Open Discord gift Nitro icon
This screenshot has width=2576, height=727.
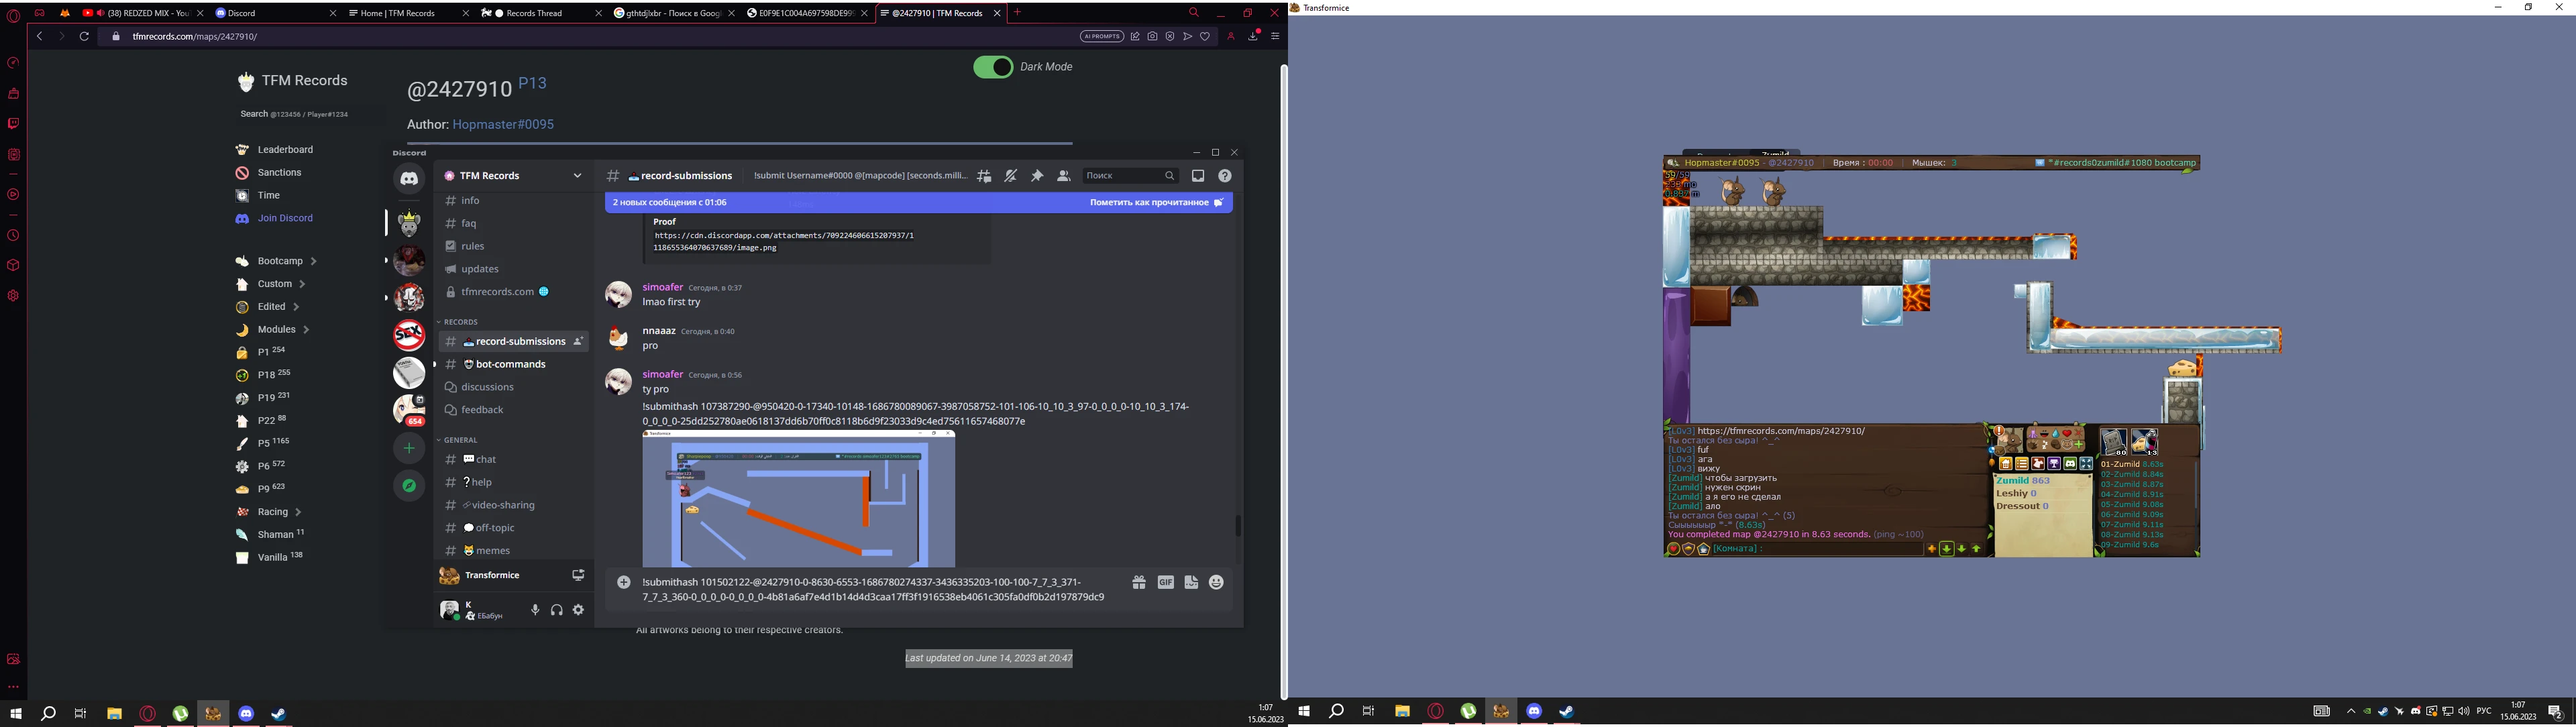[1139, 582]
